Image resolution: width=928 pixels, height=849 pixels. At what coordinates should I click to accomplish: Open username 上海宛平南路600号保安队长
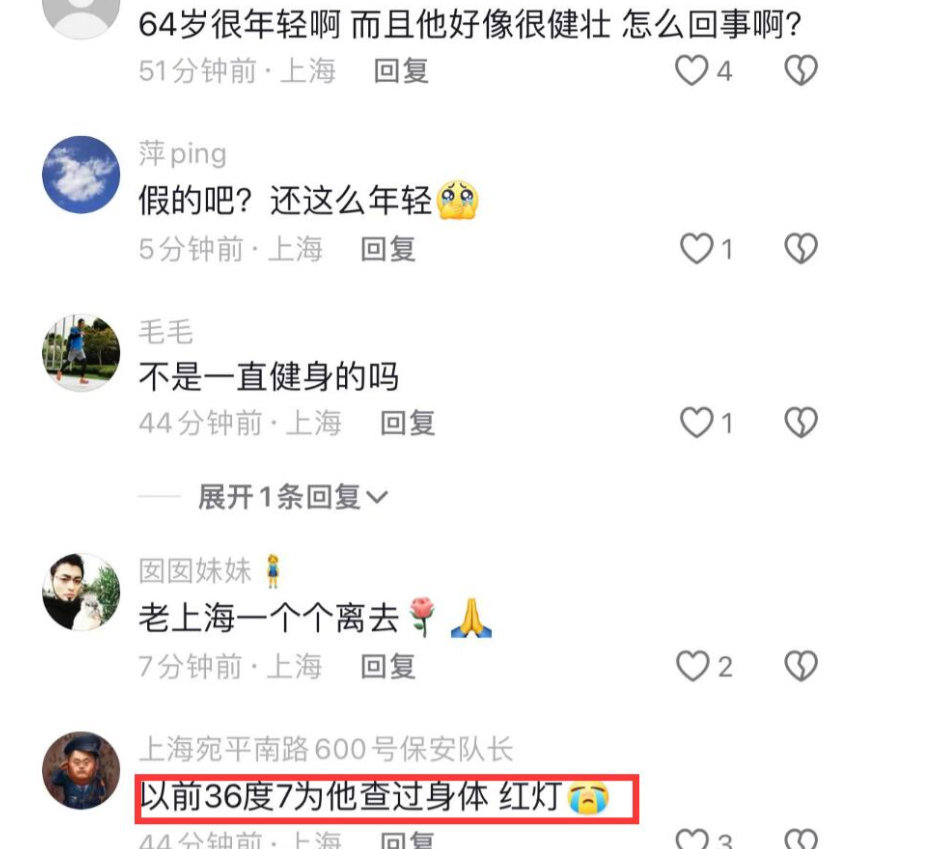click(326, 749)
